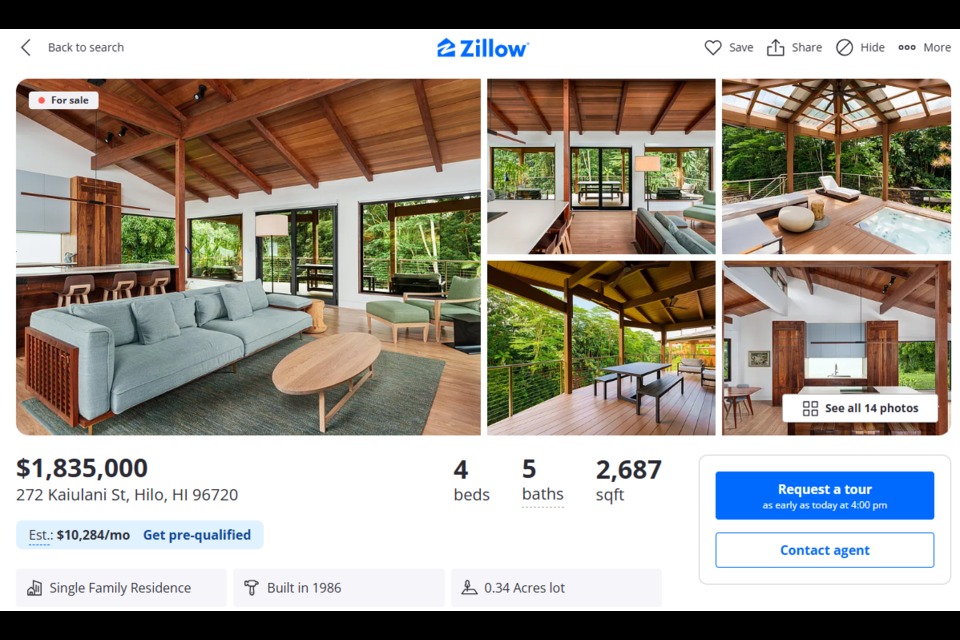Click the building icon beside Single Family Residence
960x640 pixels.
(x=34, y=588)
